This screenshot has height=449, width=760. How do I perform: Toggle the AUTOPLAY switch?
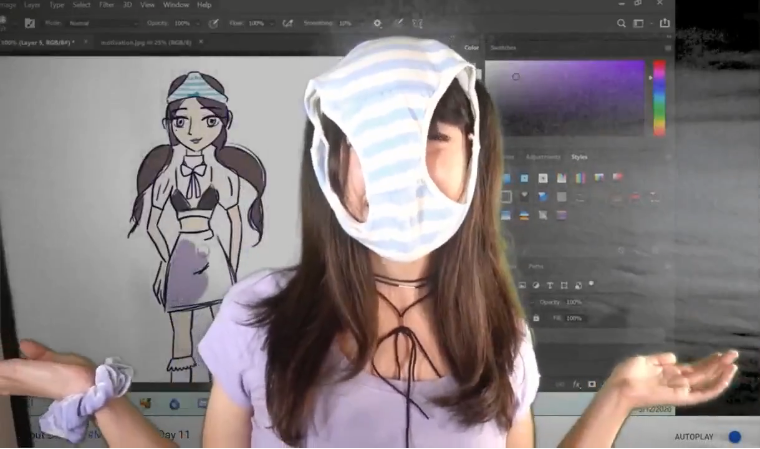(734, 437)
